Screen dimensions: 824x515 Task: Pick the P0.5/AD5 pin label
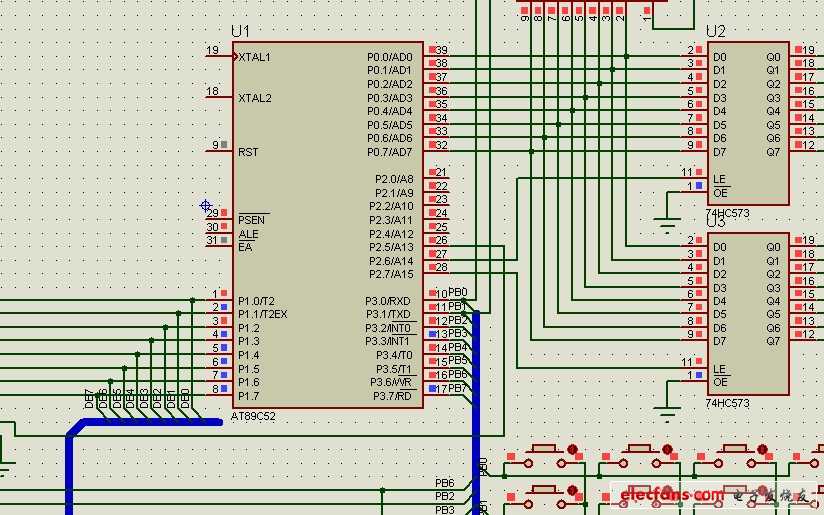(390, 125)
